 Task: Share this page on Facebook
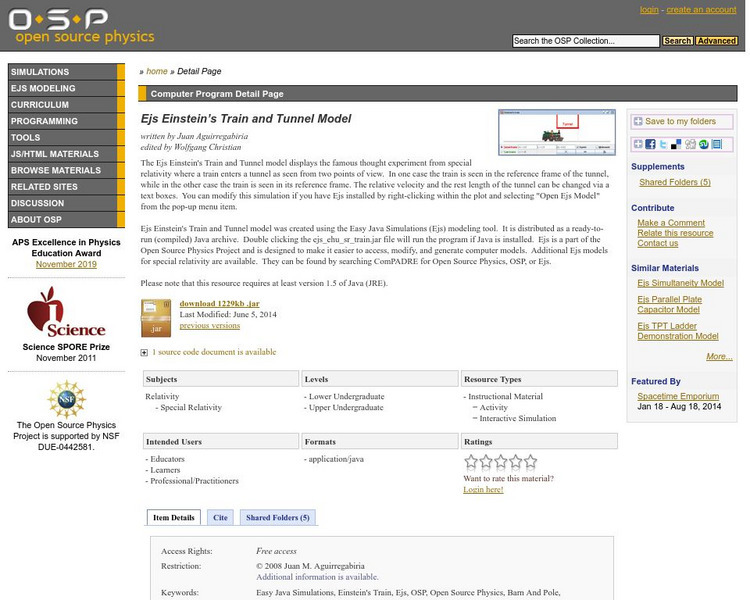pyautogui.click(x=650, y=144)
